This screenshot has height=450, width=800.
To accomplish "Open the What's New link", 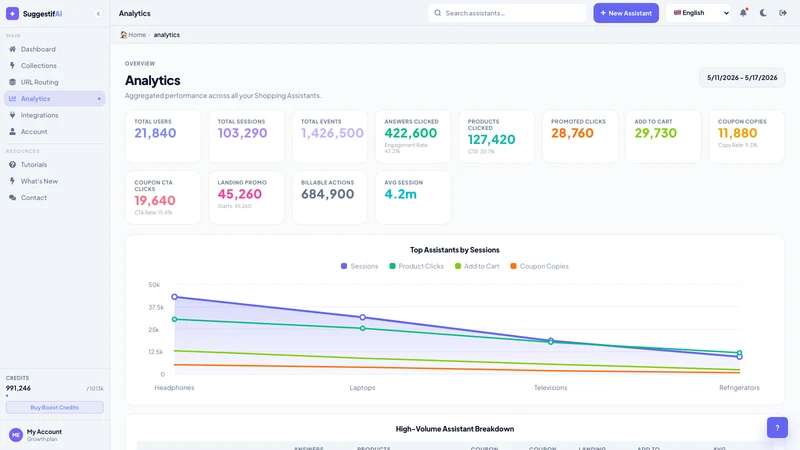I will tap(55, 181).
